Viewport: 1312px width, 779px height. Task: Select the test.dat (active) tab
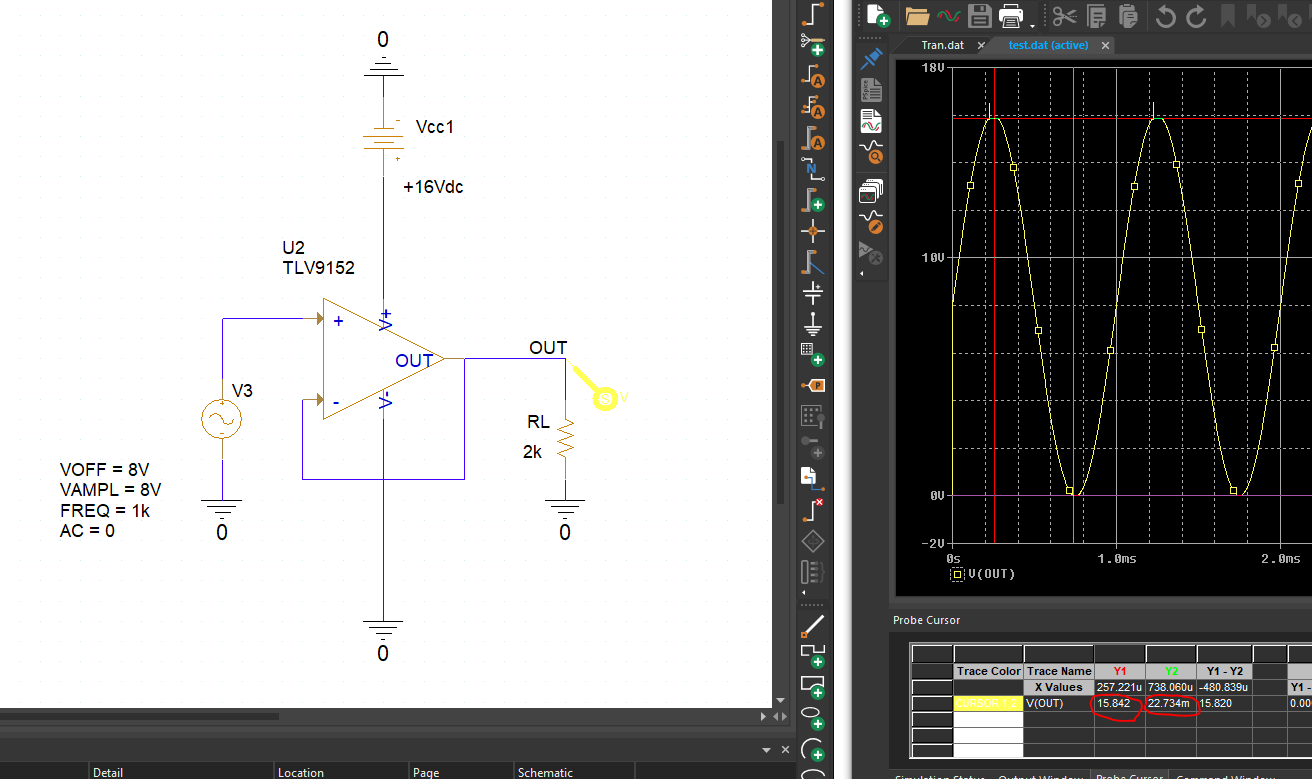click(1048, 45)
